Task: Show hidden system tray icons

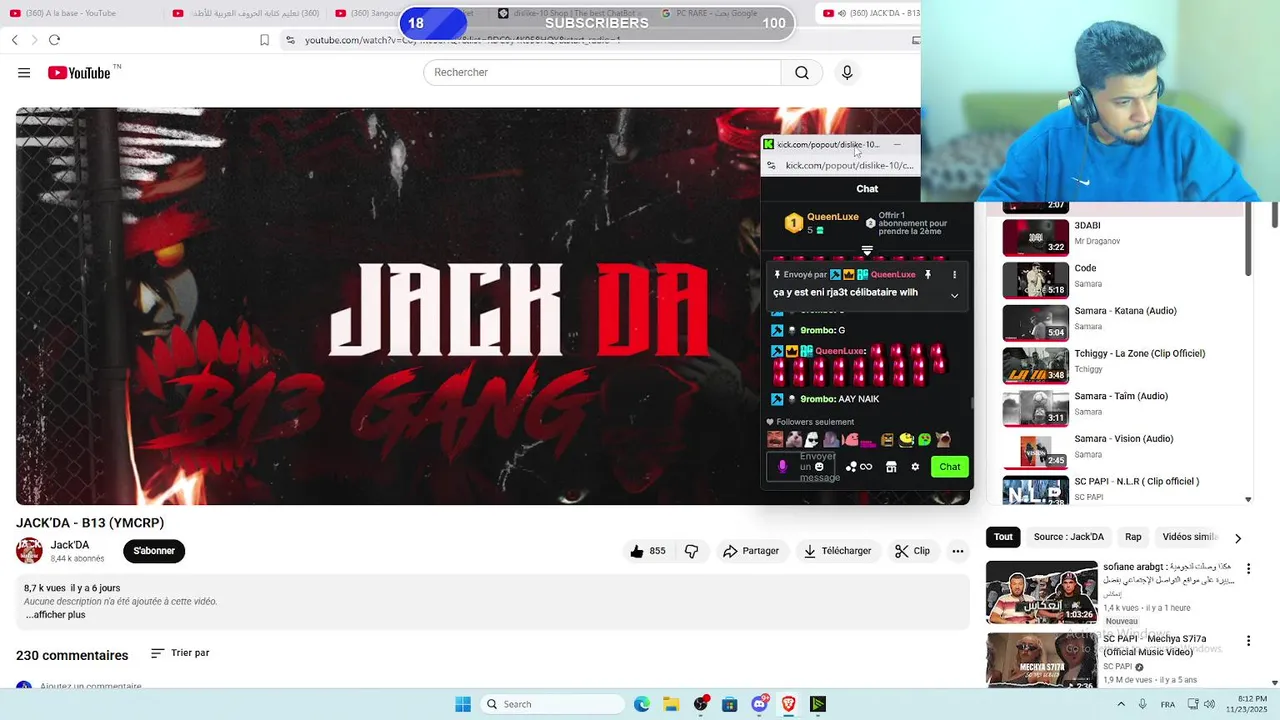Action: pos(1121,704)
